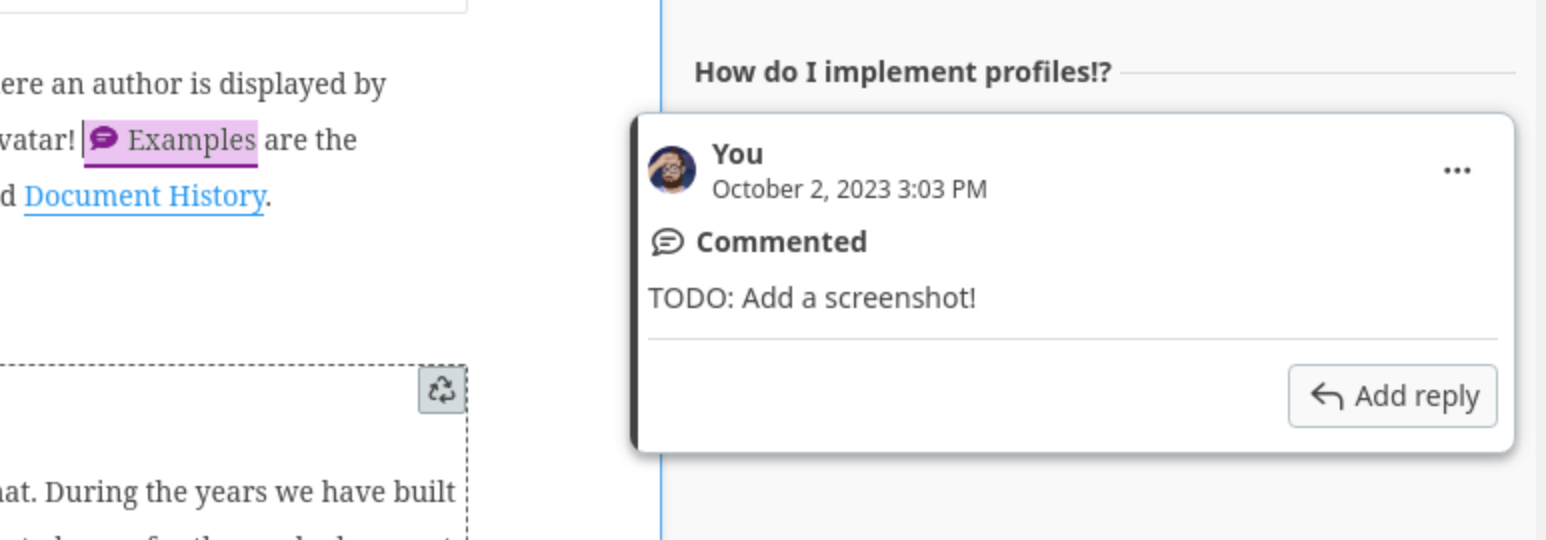Open the Document History link
The width and height of the screenshot is (1546, 540).
[x=143, y=196]
